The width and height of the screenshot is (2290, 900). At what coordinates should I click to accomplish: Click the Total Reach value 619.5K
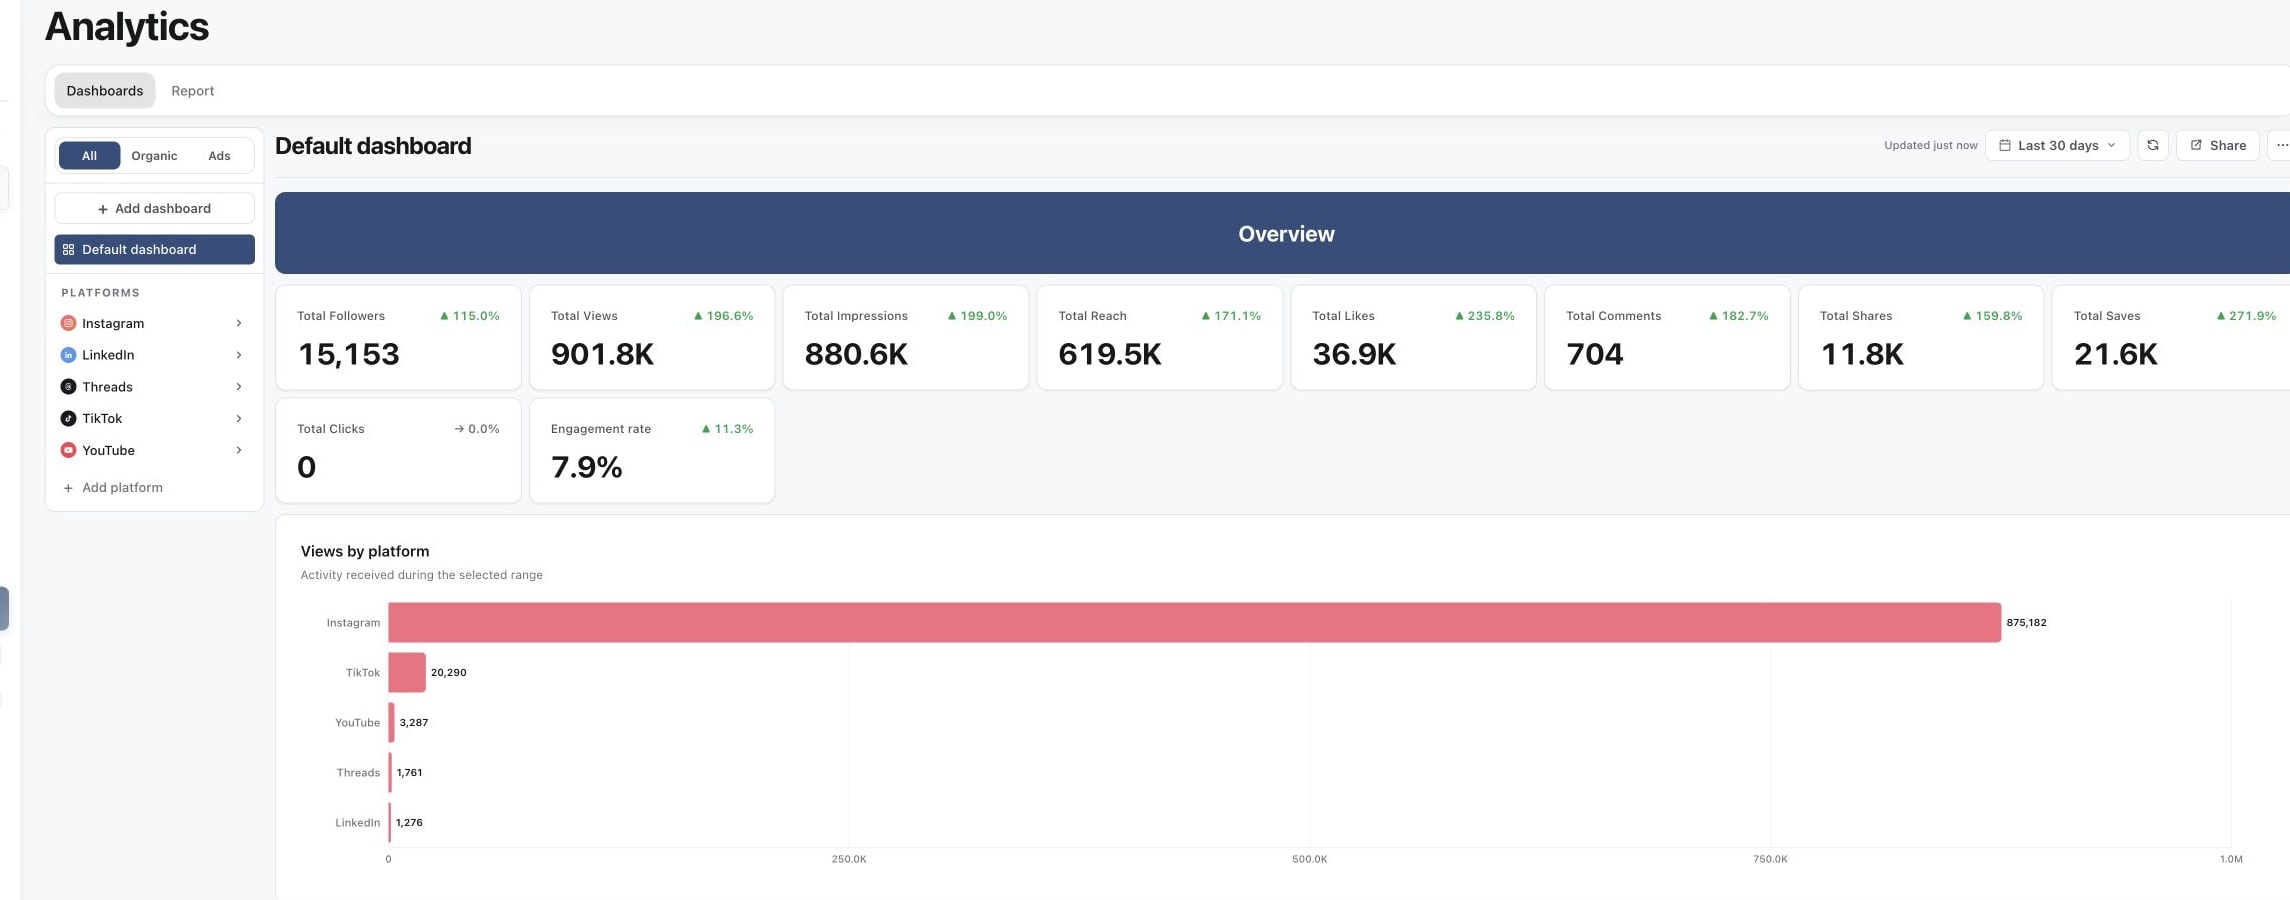tap(1110, 354)
